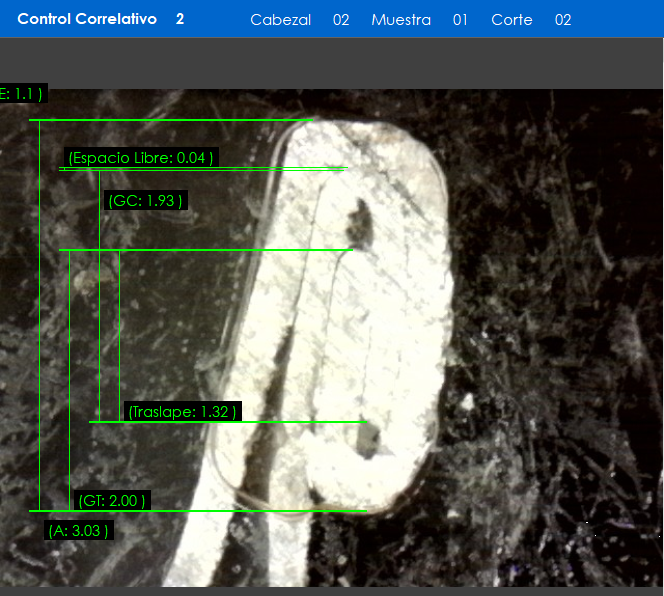Select the 02 value next to Corte
The height and width of the screenshot is (596, 664).
(563, 20)
